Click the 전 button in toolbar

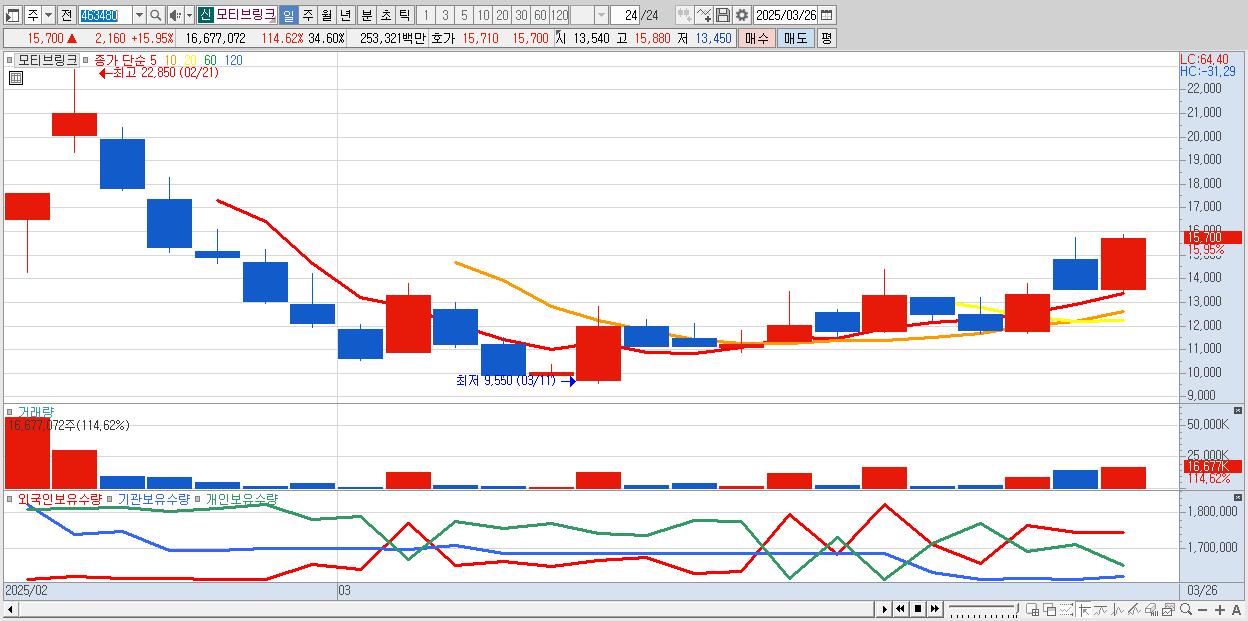pos(66,15)
